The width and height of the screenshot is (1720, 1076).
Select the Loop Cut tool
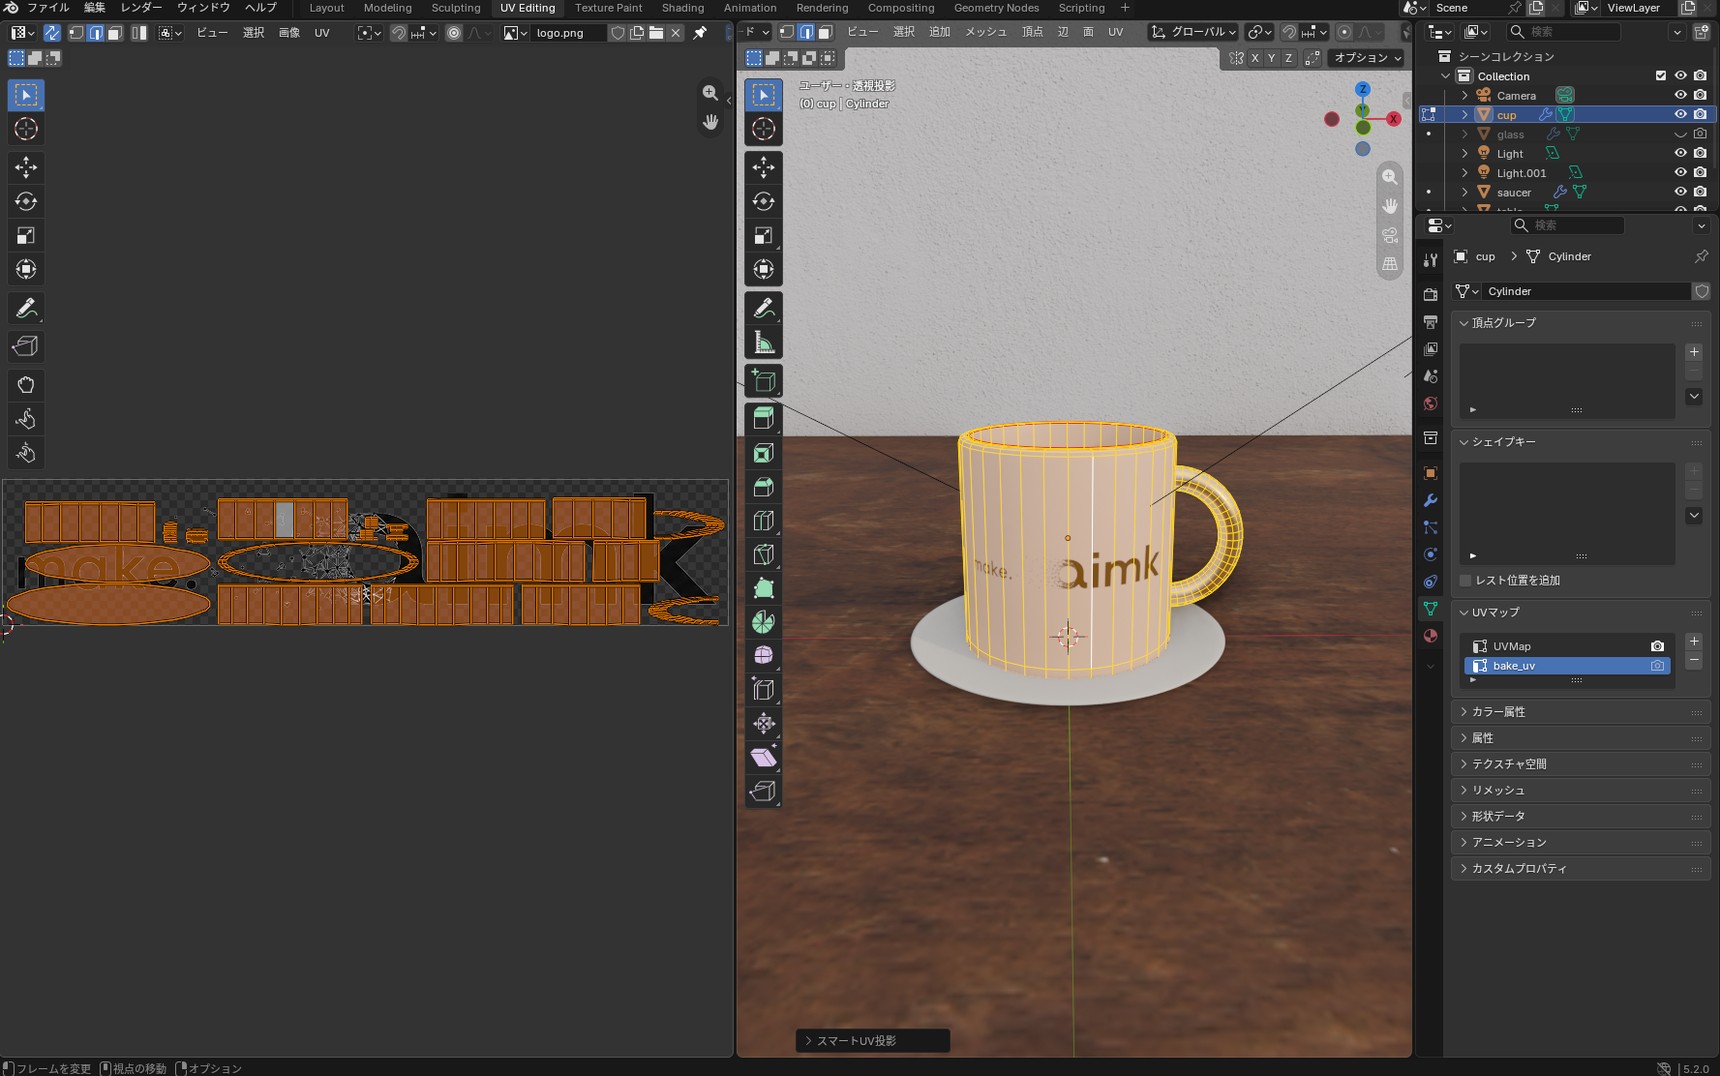tap(764, 521)
